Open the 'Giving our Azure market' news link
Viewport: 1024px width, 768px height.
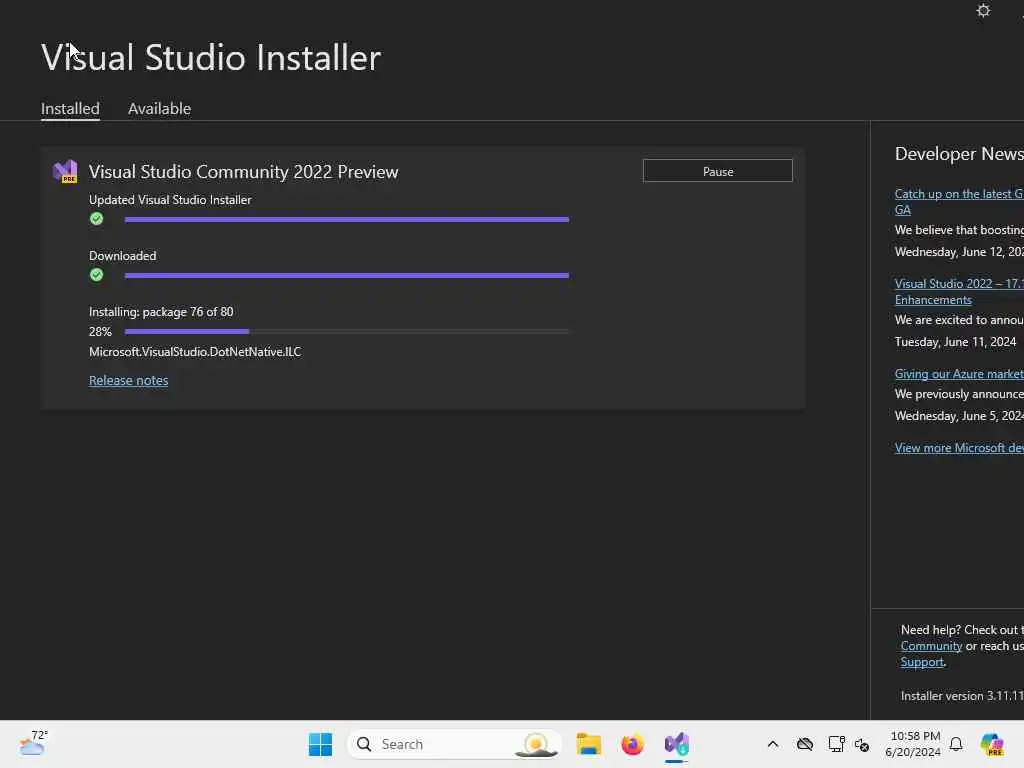[959, 374]
